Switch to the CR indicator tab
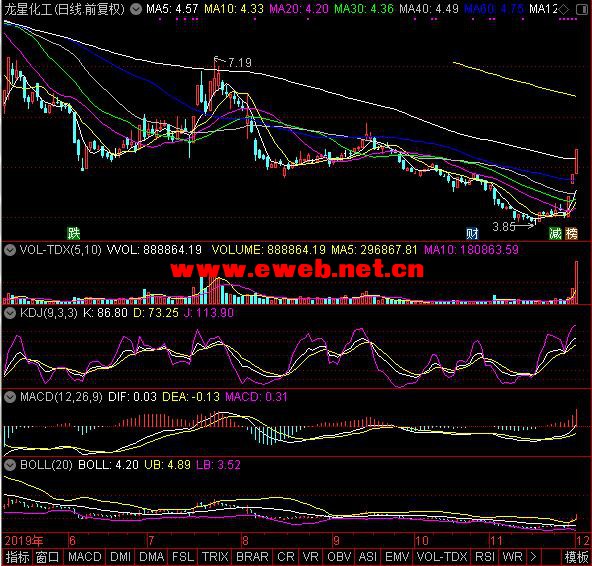The width and height of the screenshot is (592, 566). 286,557
